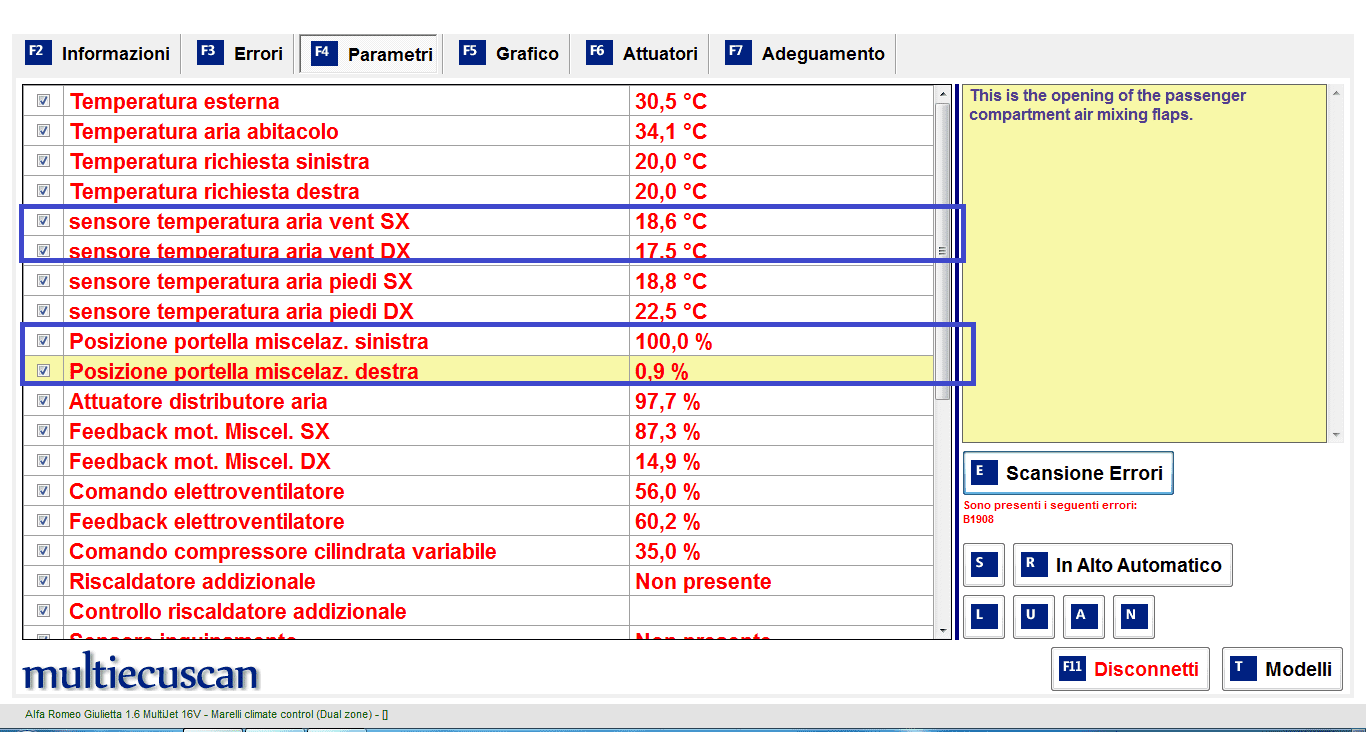1369x732 pixels.
Task: Click the parameter list scrollbar thumb
Action: click(x=942, y=251)
